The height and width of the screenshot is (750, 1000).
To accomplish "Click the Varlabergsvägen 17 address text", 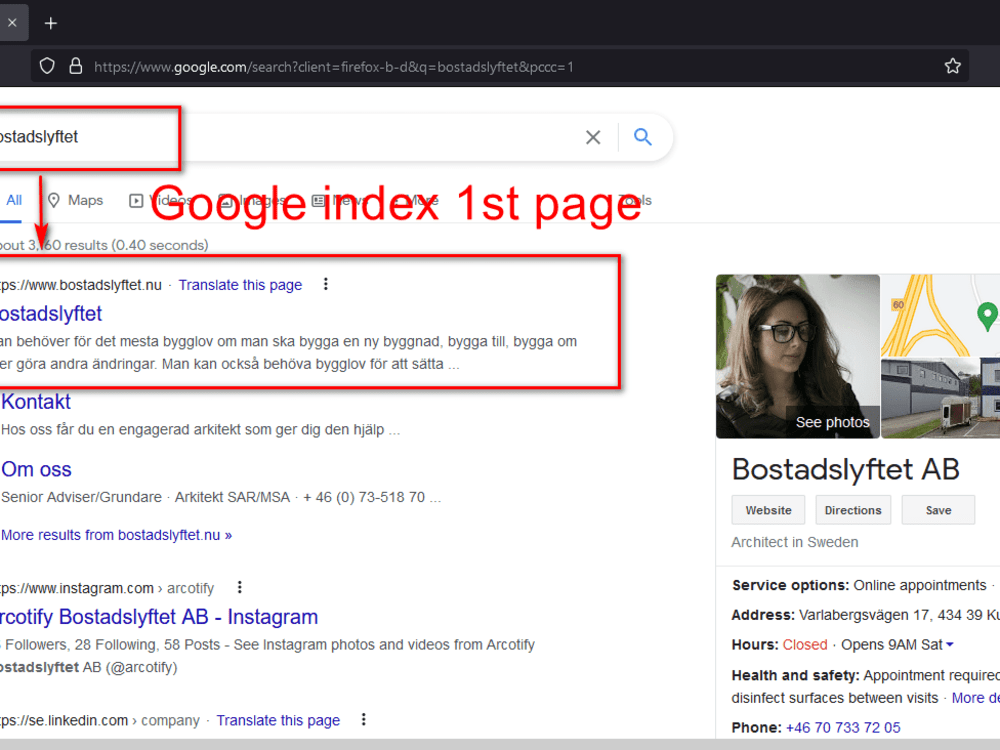I will tap(899, 615).
